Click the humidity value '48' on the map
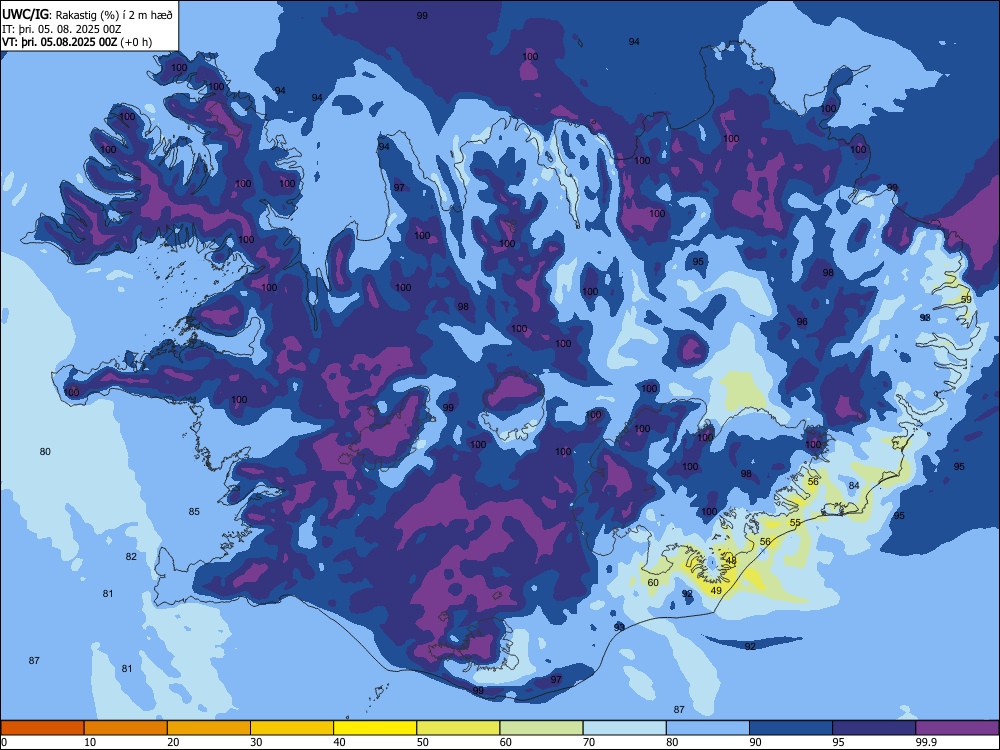Viewport: 1000px width, 750px height. point(732,561)
